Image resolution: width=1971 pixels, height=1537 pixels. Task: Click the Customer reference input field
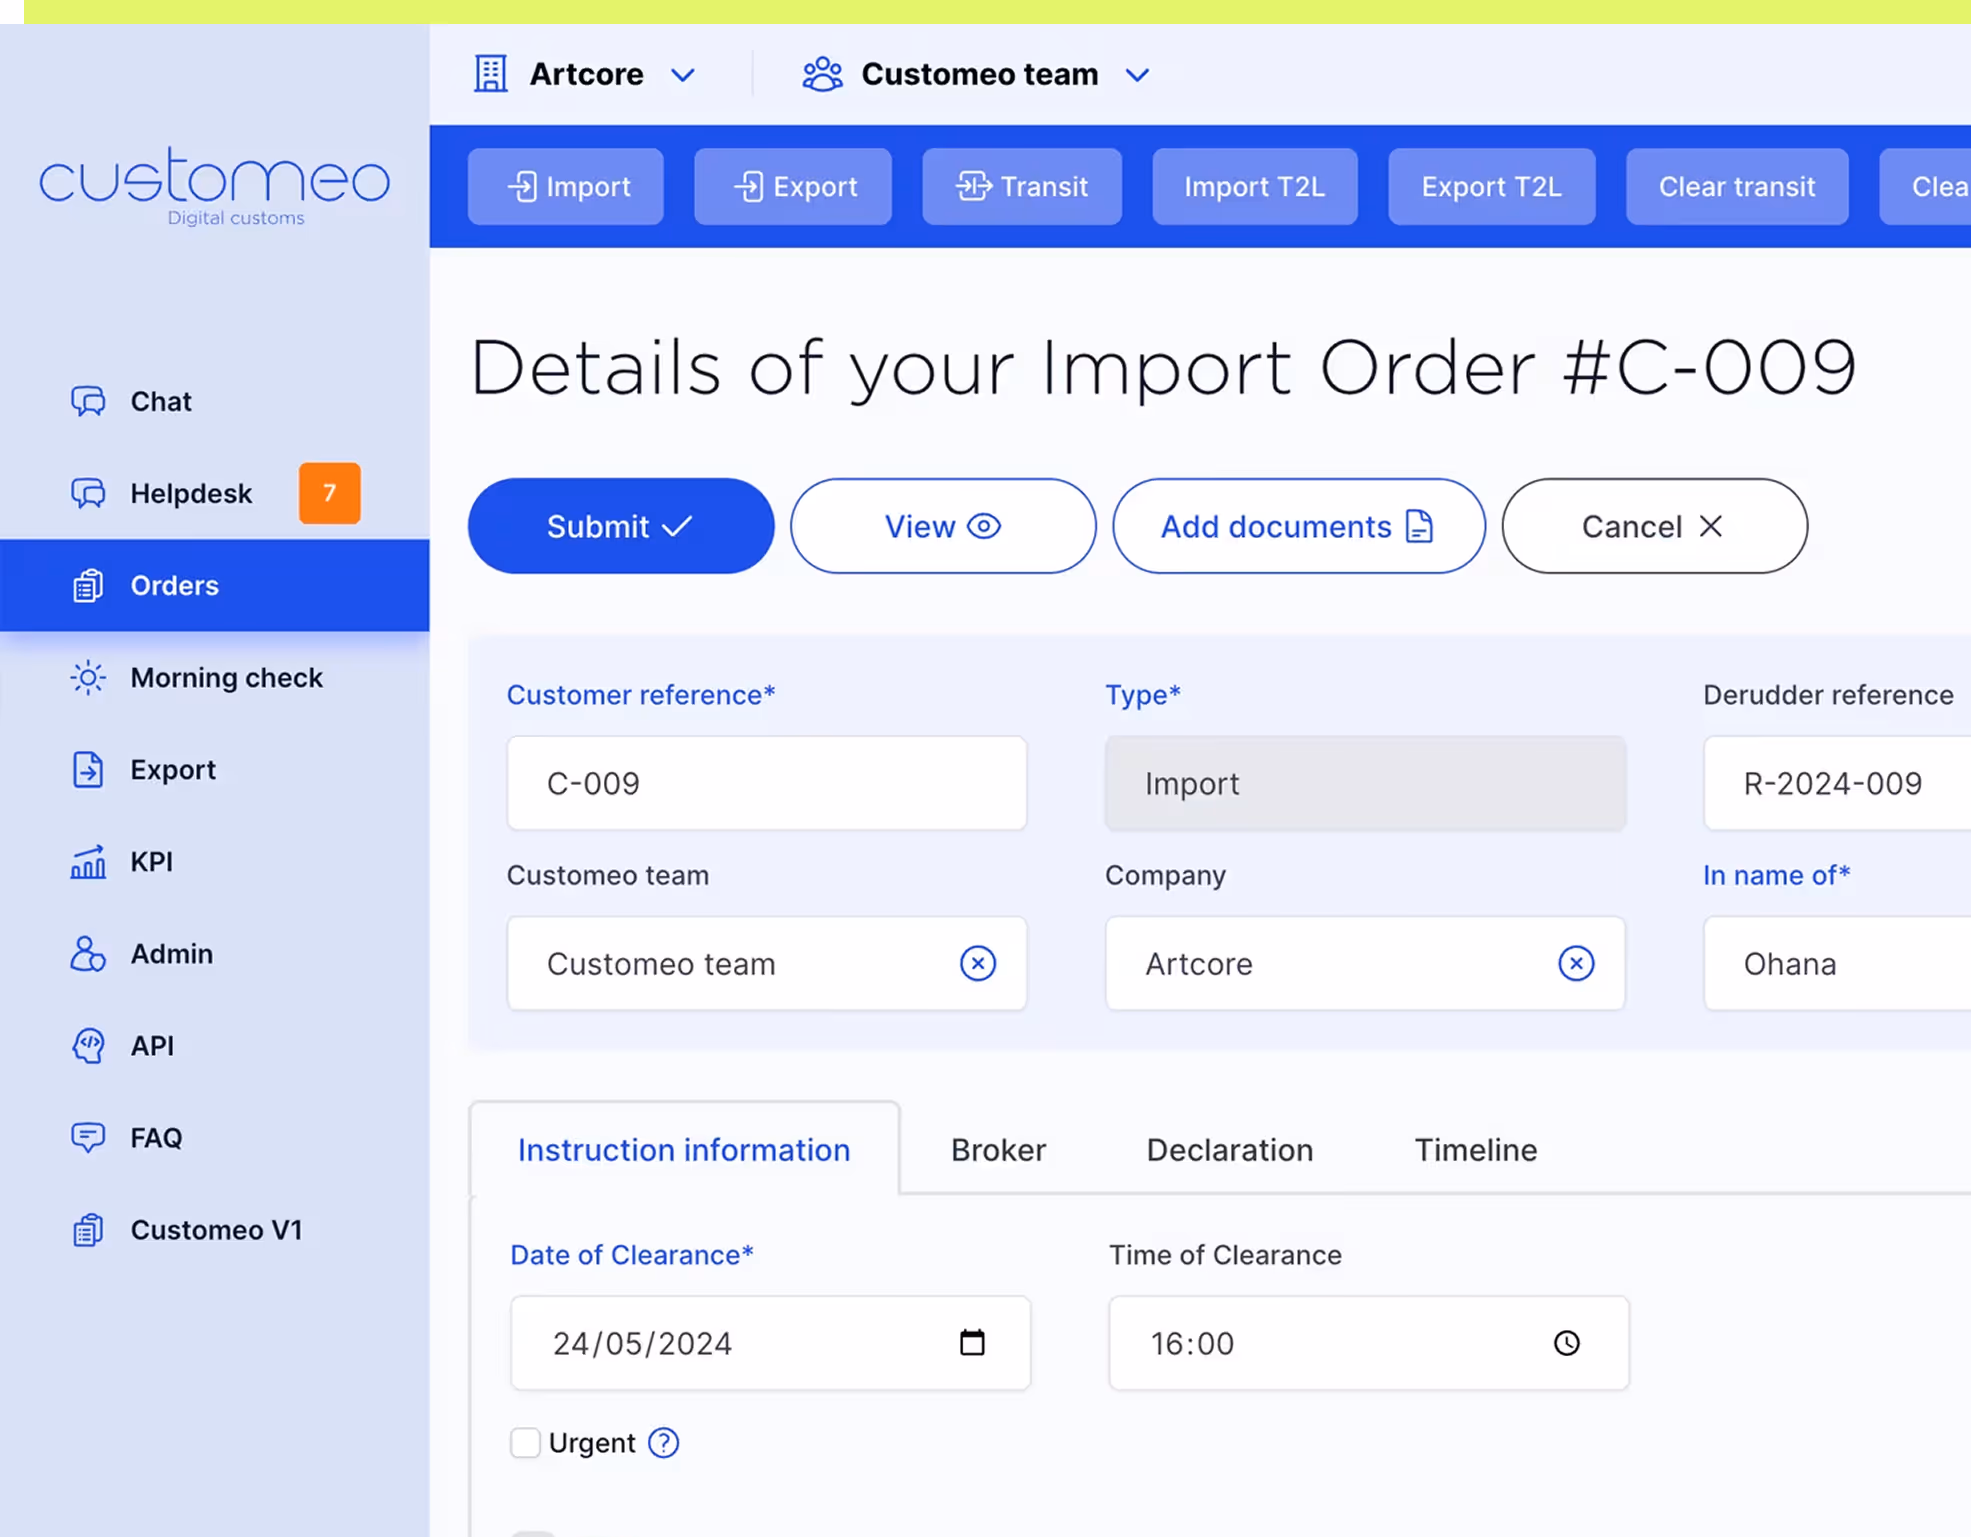tap(766, 783)
